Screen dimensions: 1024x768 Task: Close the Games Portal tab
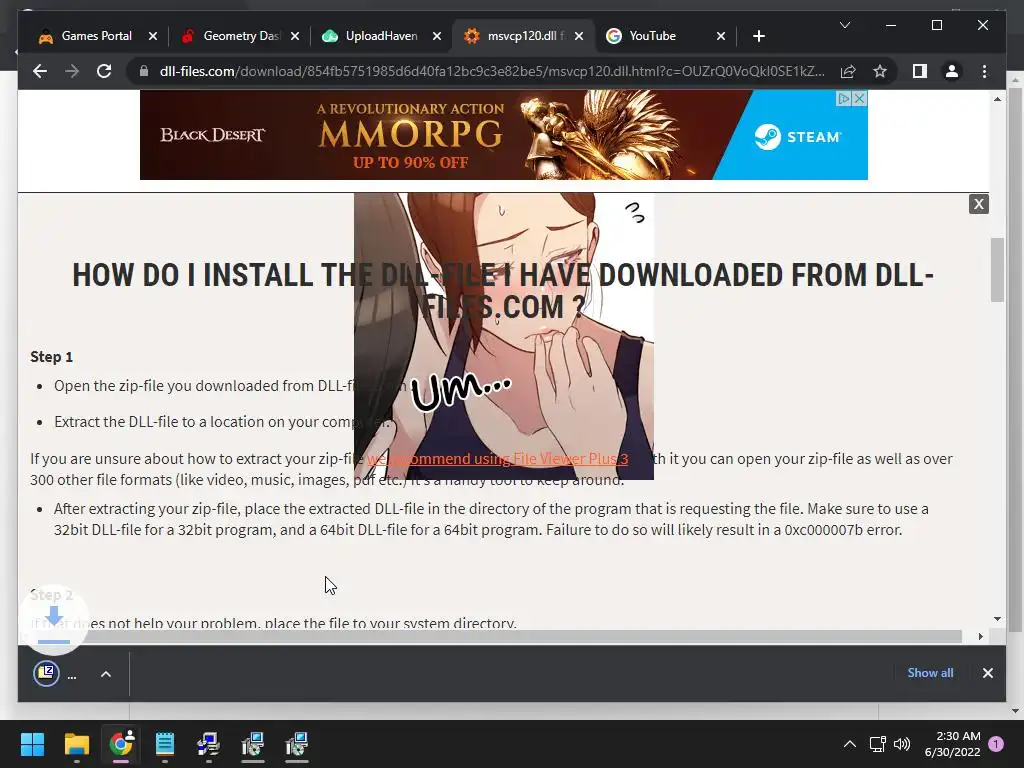coord(153,36)
